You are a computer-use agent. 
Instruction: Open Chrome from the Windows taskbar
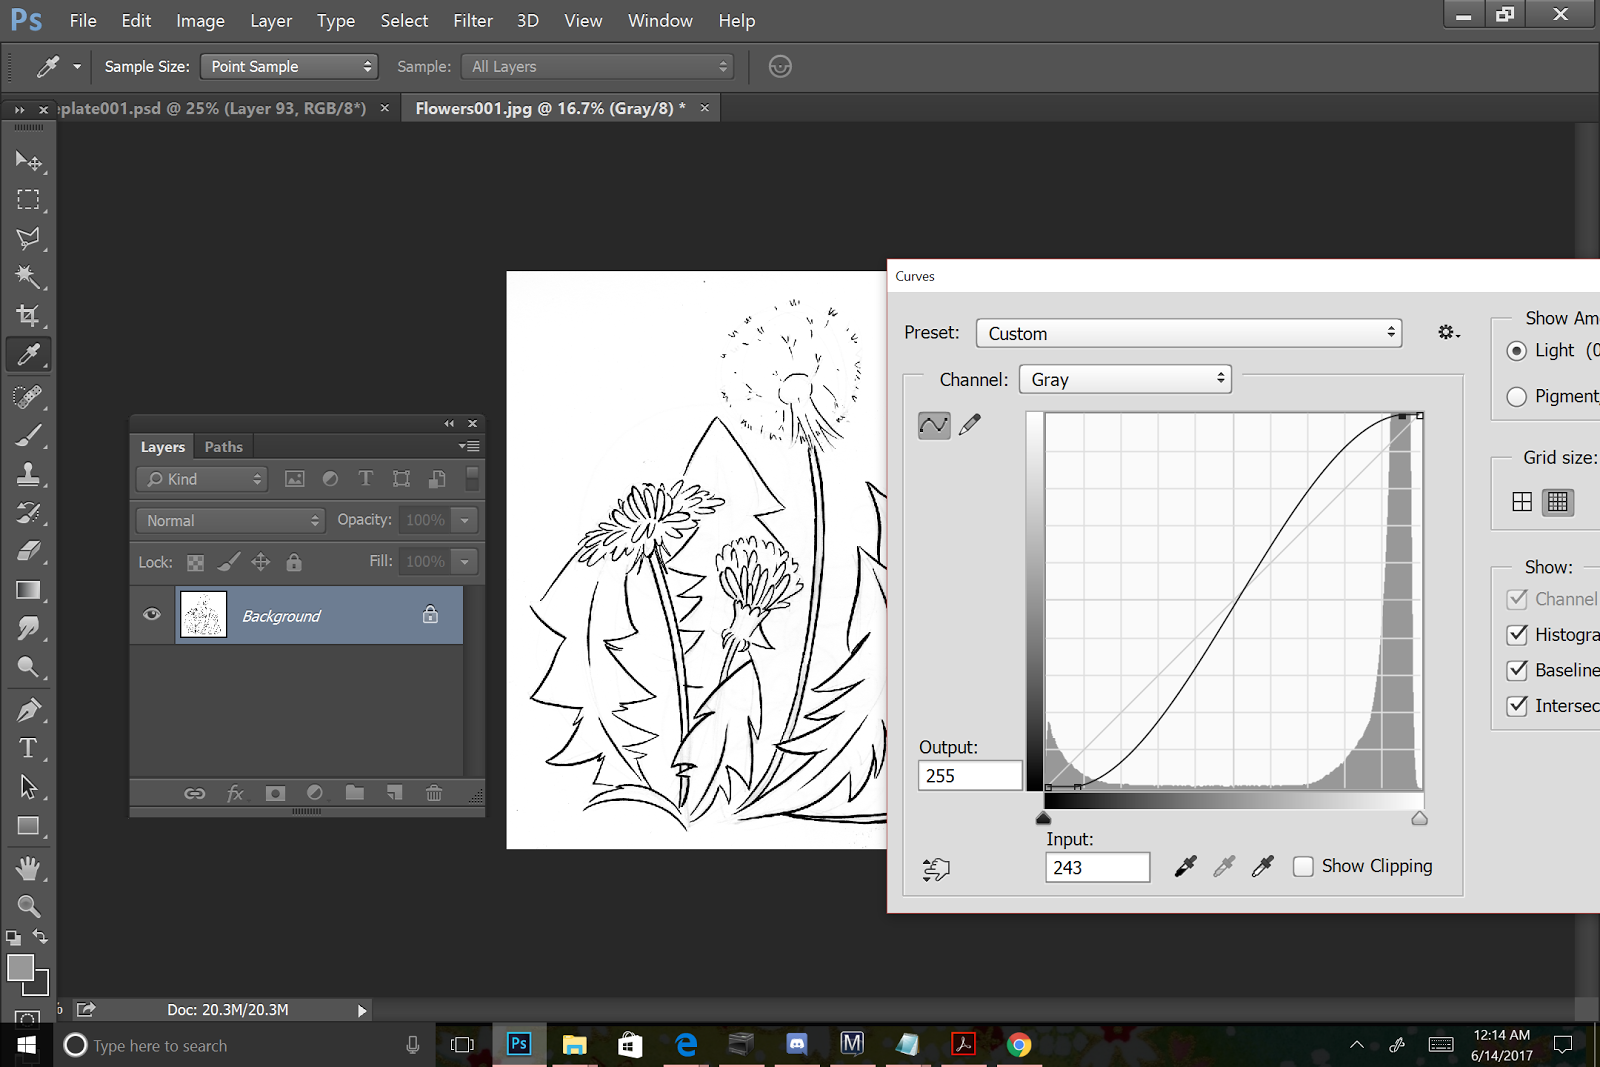pos(1019,1045)
